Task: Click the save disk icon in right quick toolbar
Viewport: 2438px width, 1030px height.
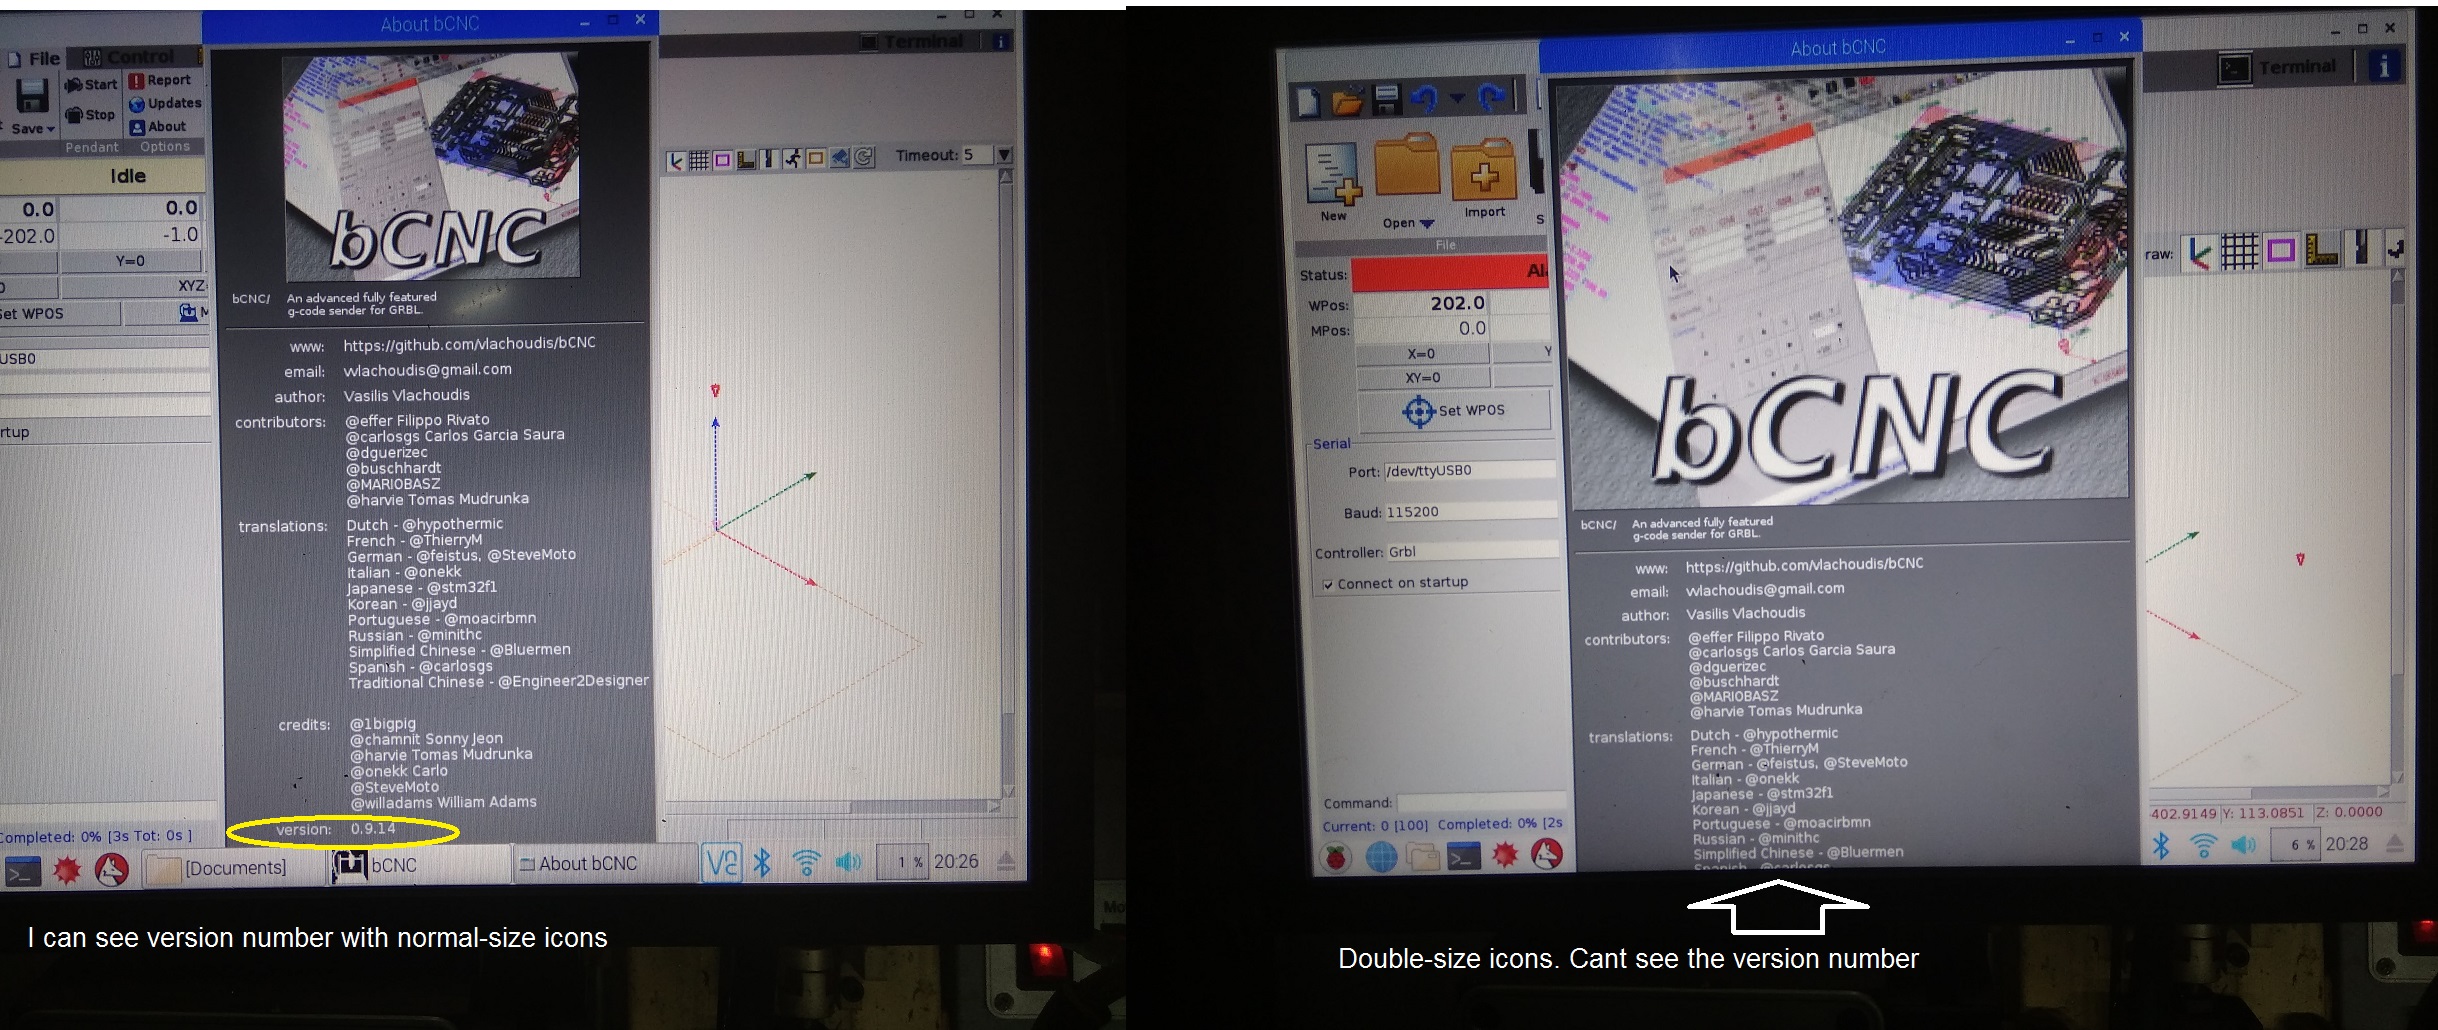Action: click(x=1386, y=100)
